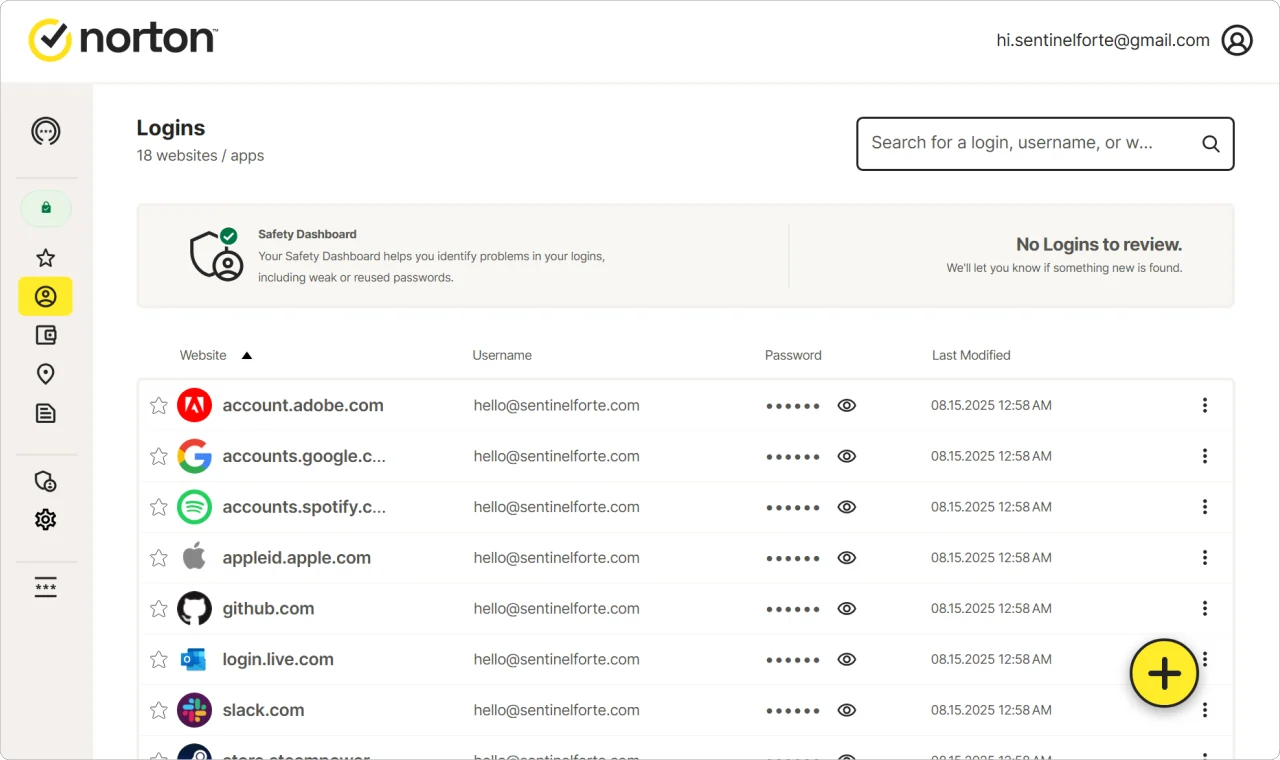Reveal the appleid.apple.com password

coord(847,557)
